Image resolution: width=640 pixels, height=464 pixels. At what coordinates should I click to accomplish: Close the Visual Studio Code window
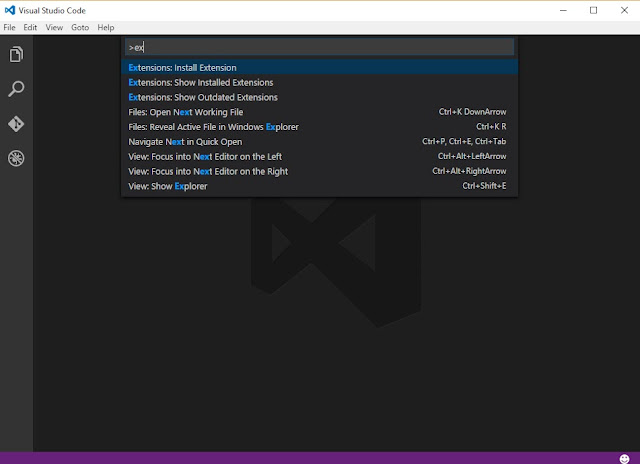624,10
